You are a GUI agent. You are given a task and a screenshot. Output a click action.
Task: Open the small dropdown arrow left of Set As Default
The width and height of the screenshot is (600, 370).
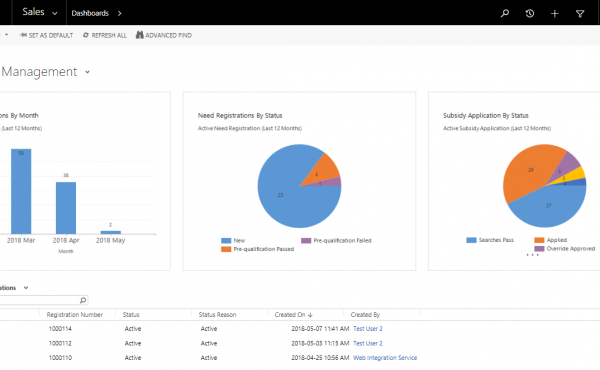(6, 35)
